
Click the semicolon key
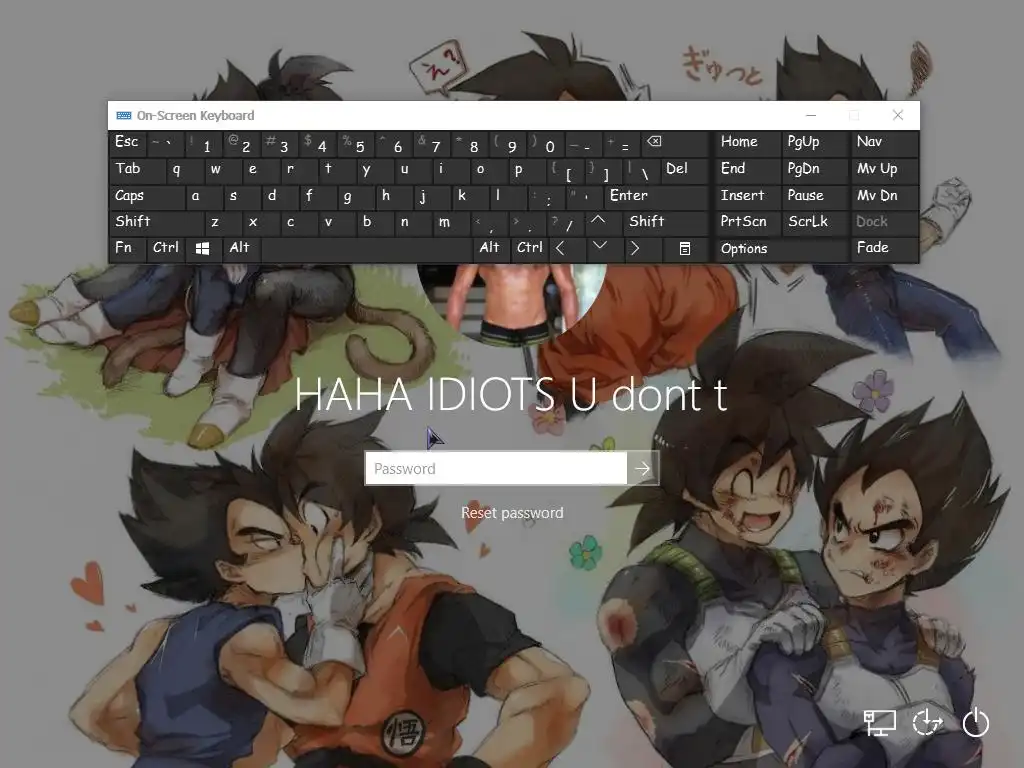coord(547,196)
